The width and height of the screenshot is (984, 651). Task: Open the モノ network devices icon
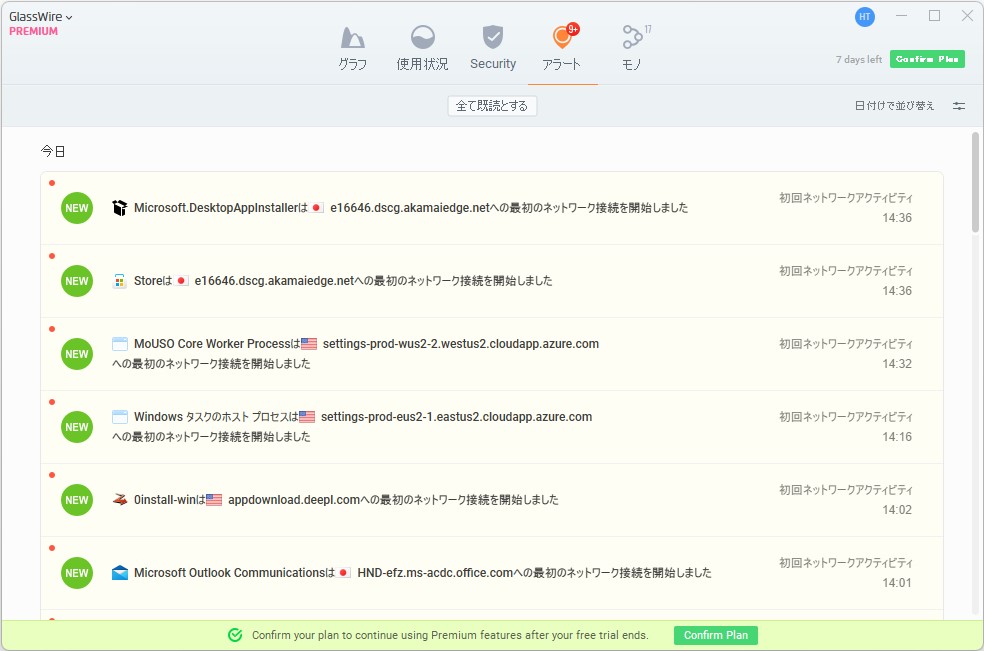tap(633, 37)
